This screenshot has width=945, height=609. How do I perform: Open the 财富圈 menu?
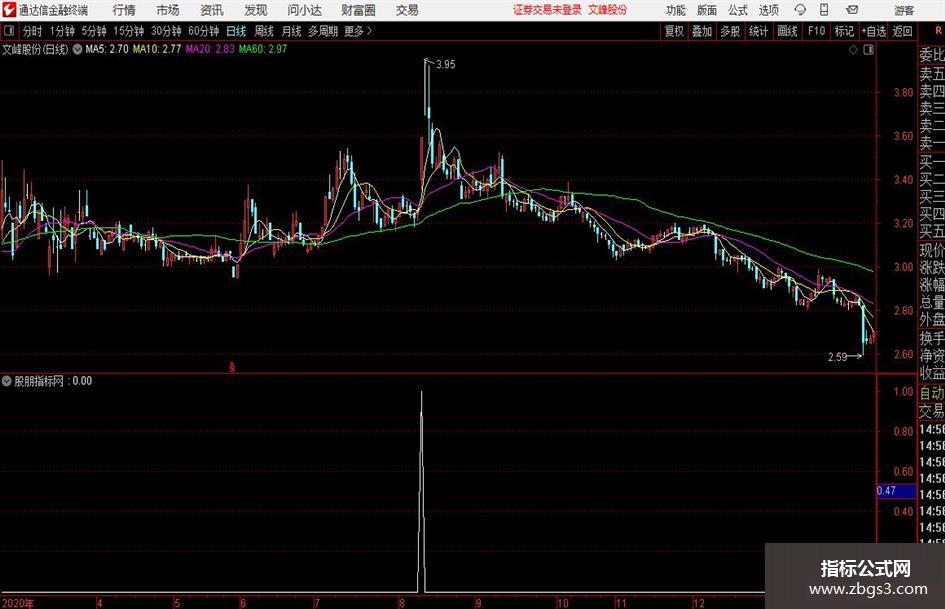point(358,10)
